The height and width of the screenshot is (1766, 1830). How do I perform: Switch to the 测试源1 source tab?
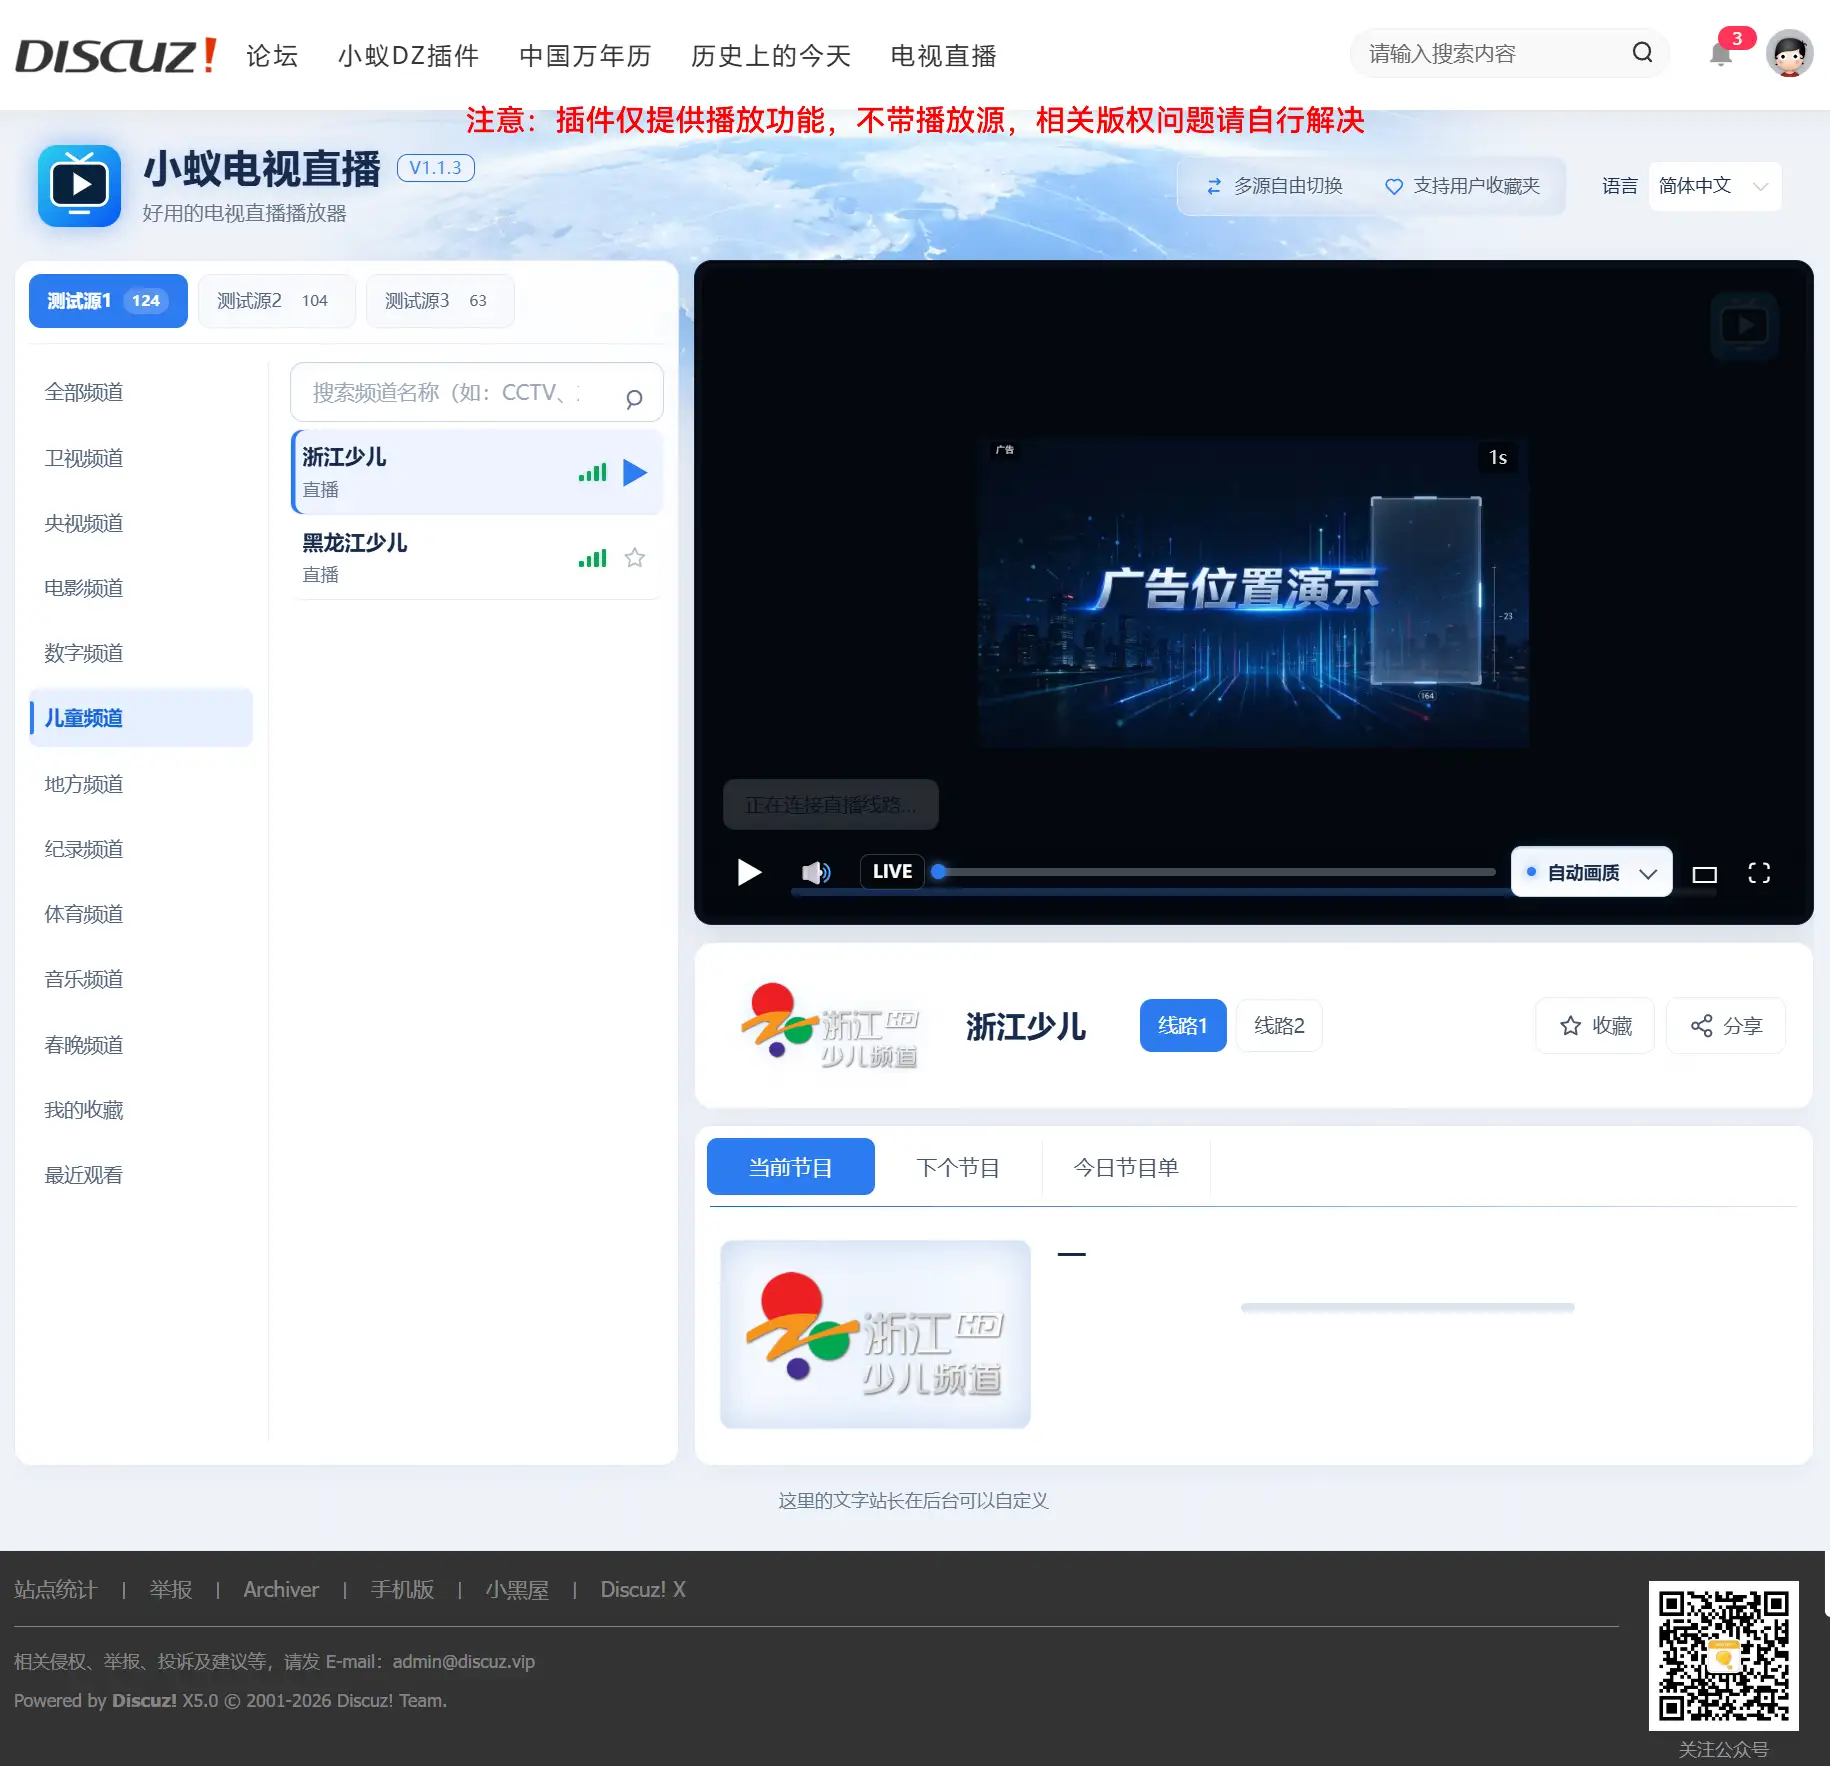(108, 301)
